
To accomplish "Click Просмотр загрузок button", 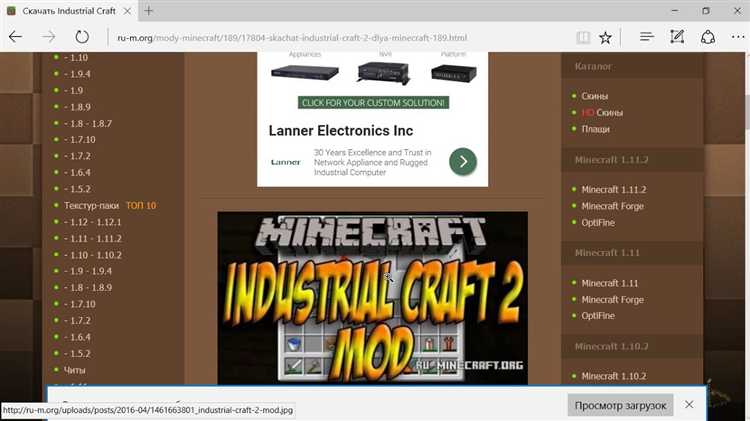I will [620, 405].
